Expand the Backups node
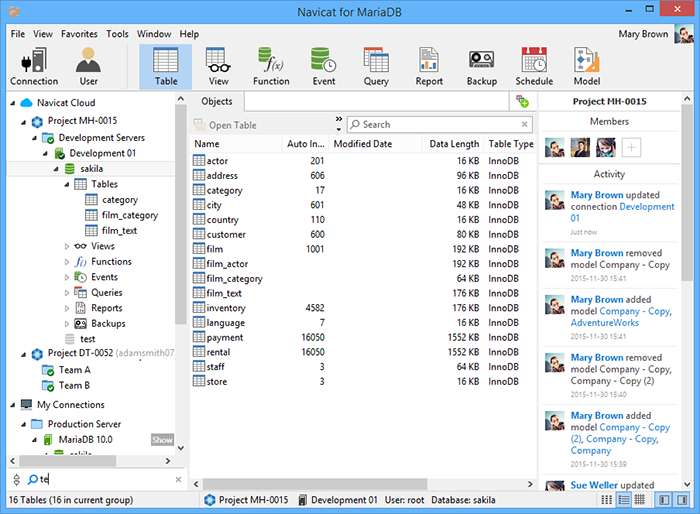The image size is (700, 514). point(67,324)
